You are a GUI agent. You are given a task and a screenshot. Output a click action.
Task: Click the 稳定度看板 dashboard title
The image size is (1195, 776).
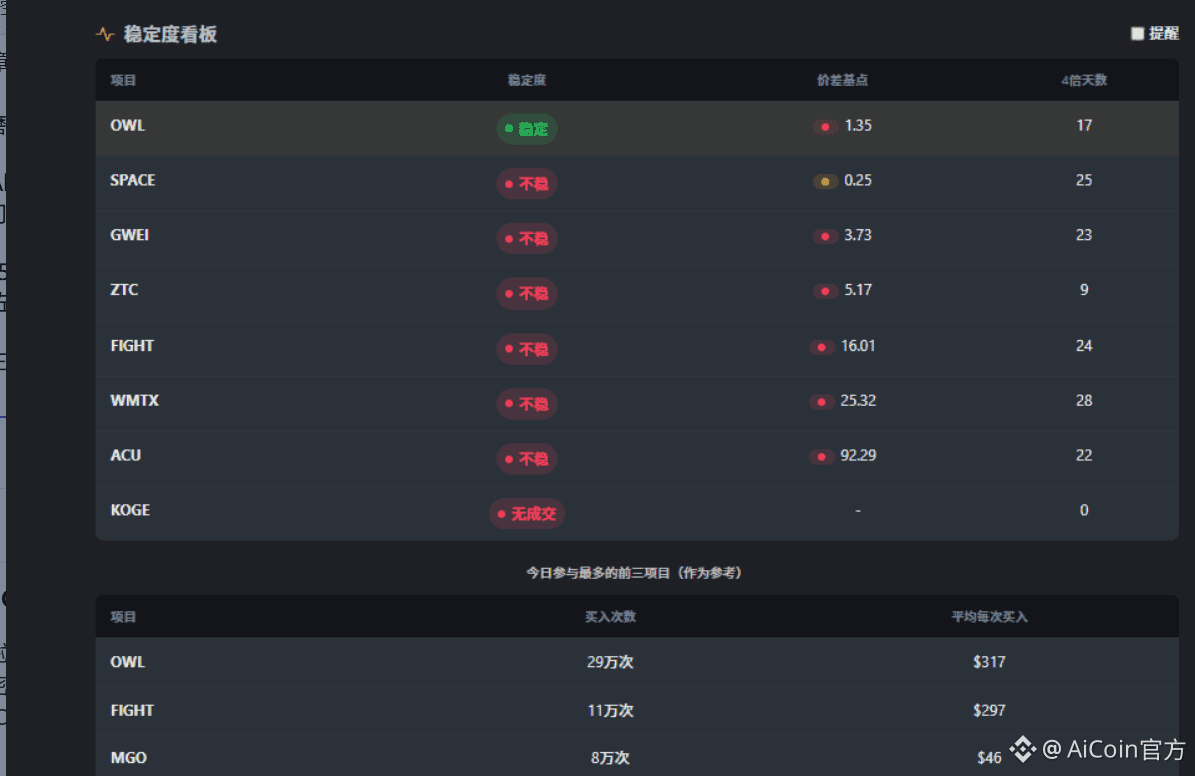coord(170,35)
